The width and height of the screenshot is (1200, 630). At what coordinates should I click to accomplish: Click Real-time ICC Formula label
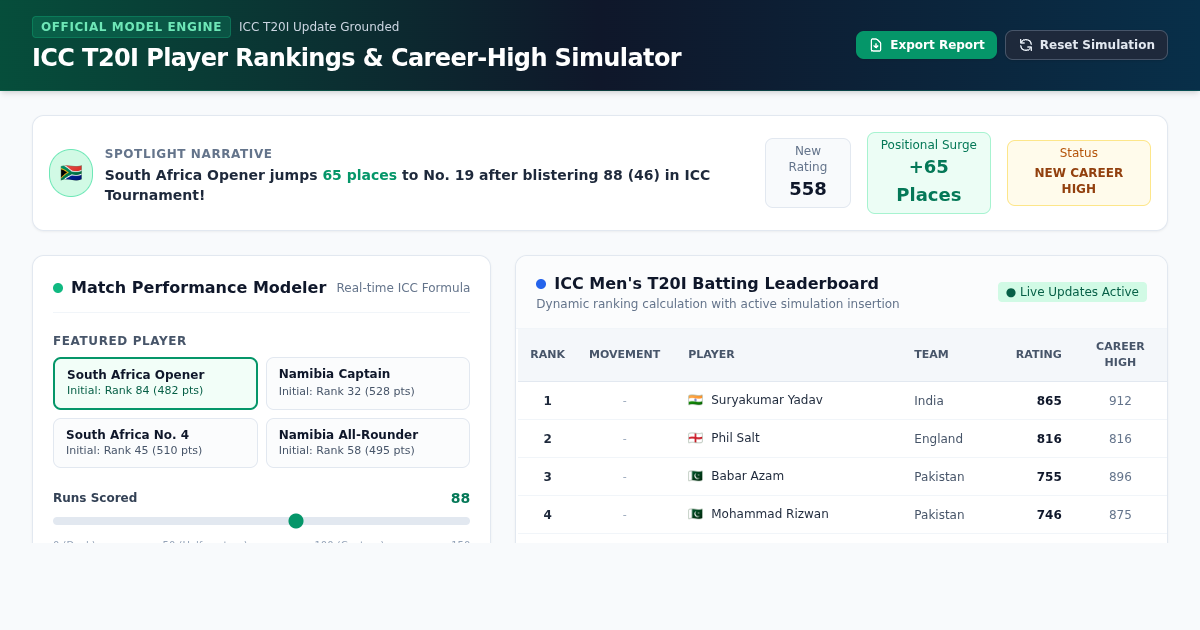pyautogui.click(x=403, y=288)
